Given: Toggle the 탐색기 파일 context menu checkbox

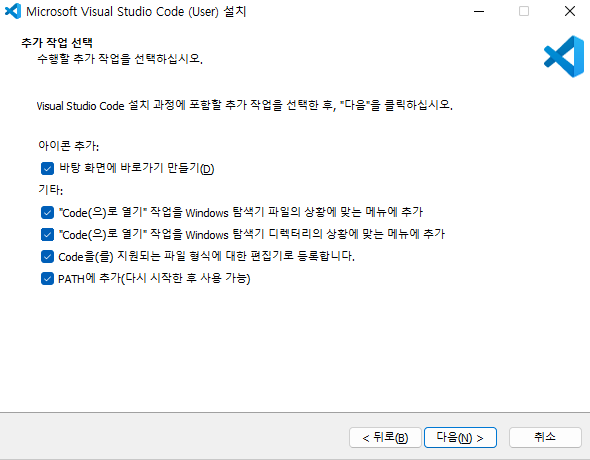Looking at the screenshot, I should click(x=47, y=213).
